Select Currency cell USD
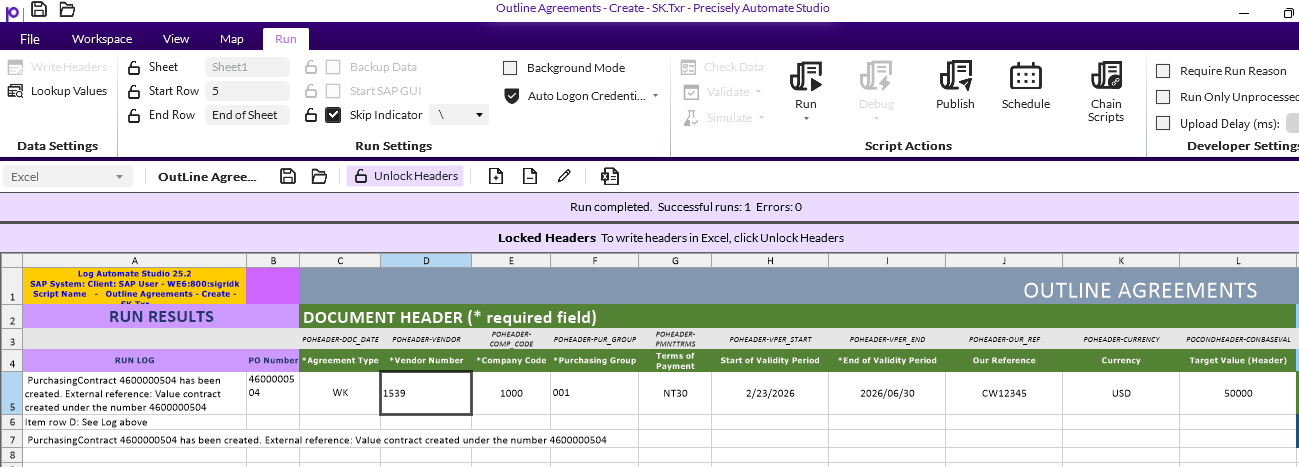The image size is (1299, 467). [1121, 393]
